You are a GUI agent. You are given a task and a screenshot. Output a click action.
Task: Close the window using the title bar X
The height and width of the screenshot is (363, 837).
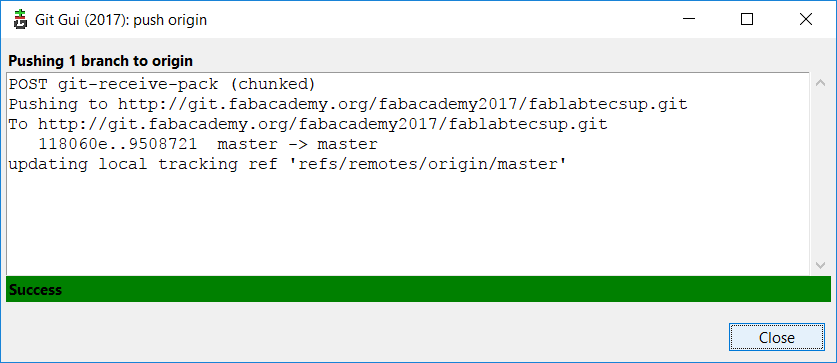806,20
